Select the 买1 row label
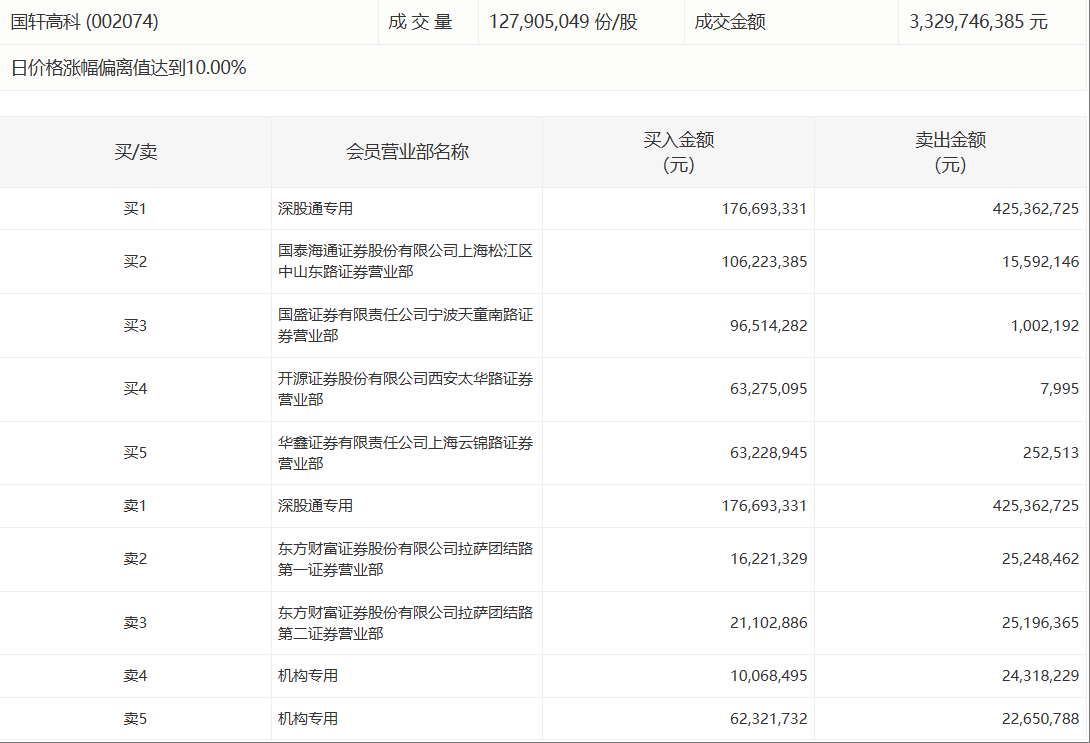The height and width of the screenshot is (743, 1090). tap(135, 209)
